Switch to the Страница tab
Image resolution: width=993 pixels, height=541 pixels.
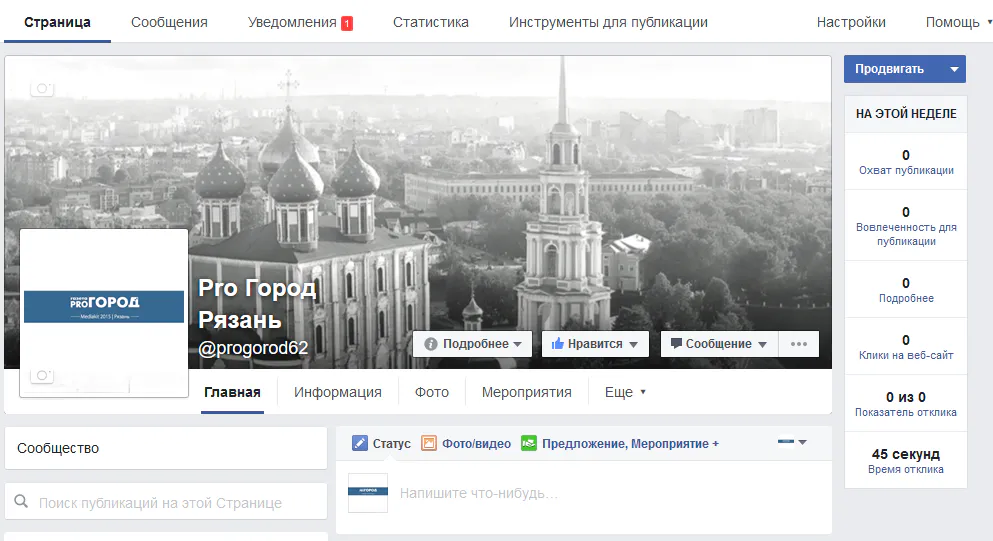[58, 22]
